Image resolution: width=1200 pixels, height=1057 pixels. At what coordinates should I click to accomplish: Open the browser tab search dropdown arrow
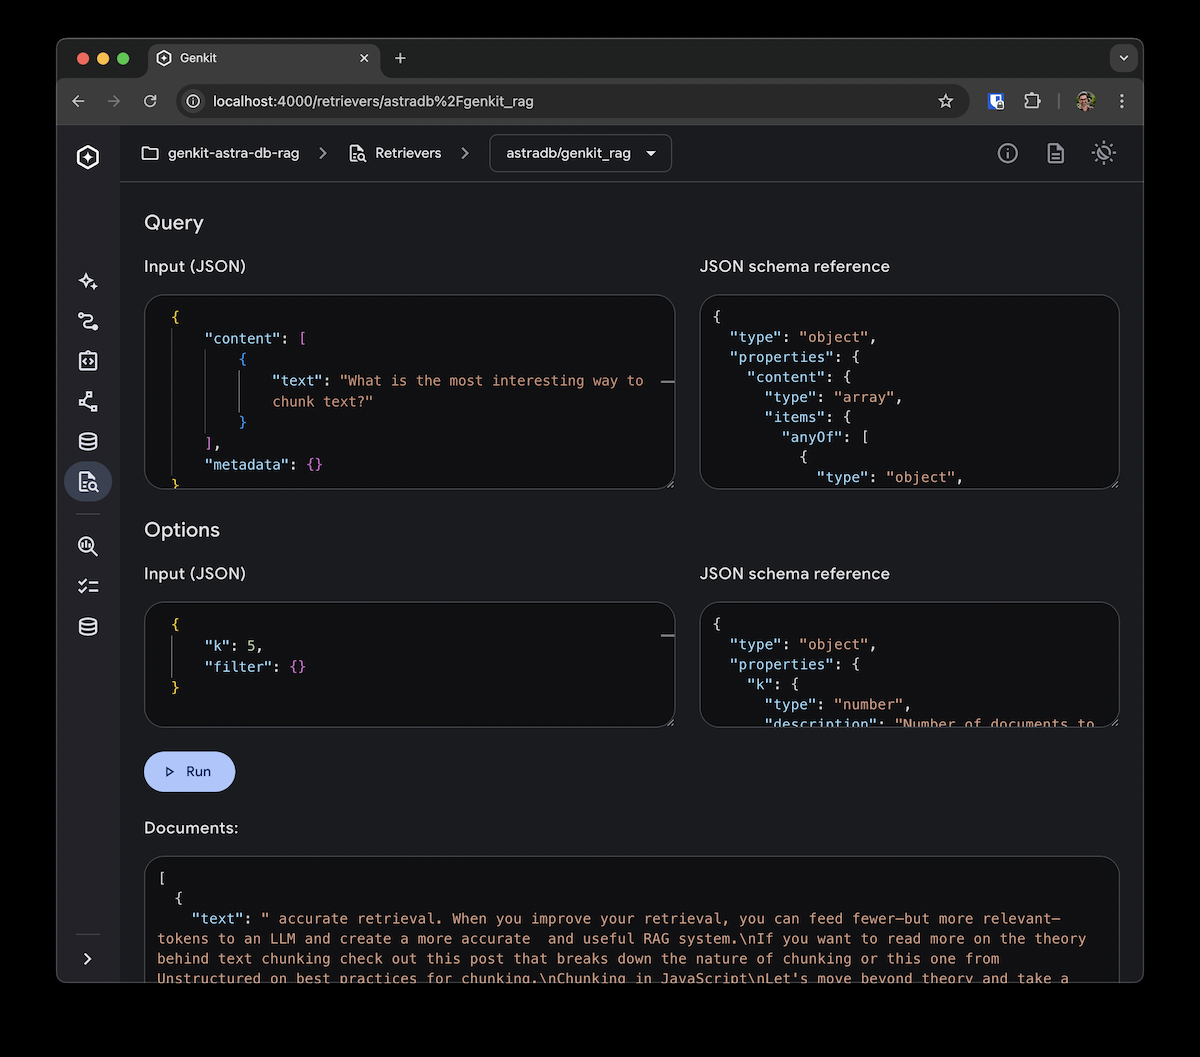1123,58
